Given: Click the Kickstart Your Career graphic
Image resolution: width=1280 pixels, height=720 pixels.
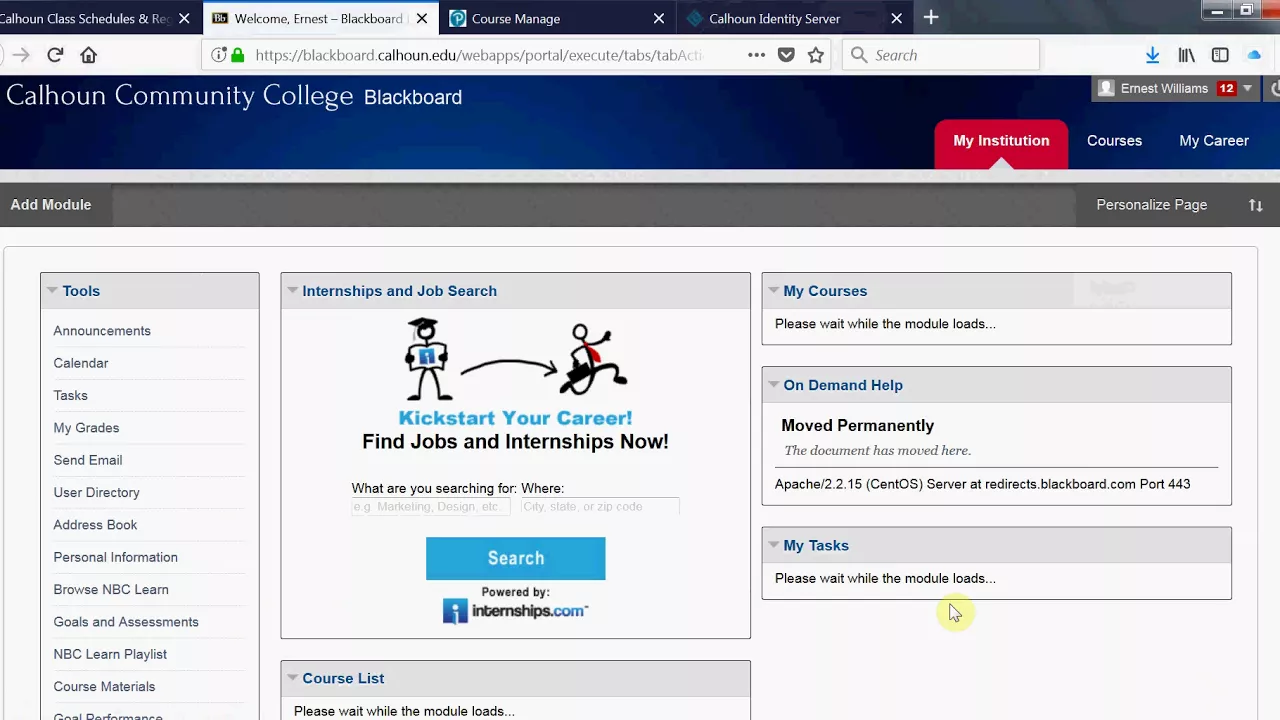Looking at the screenshot, I should point(515,371).
